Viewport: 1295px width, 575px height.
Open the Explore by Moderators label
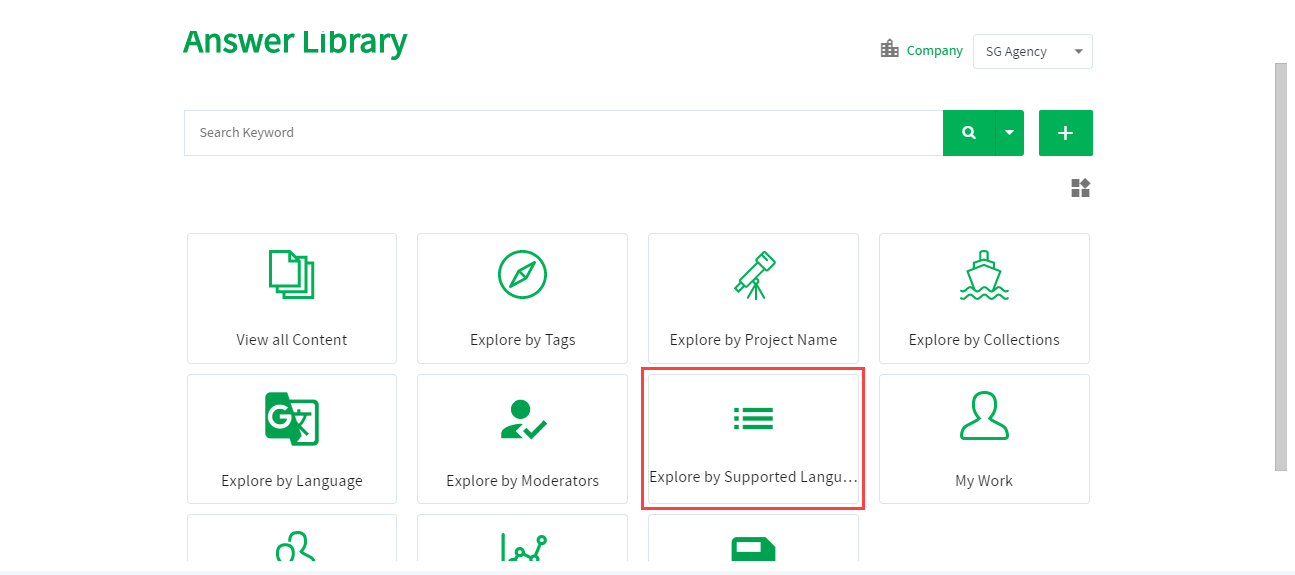click(523, 481)
